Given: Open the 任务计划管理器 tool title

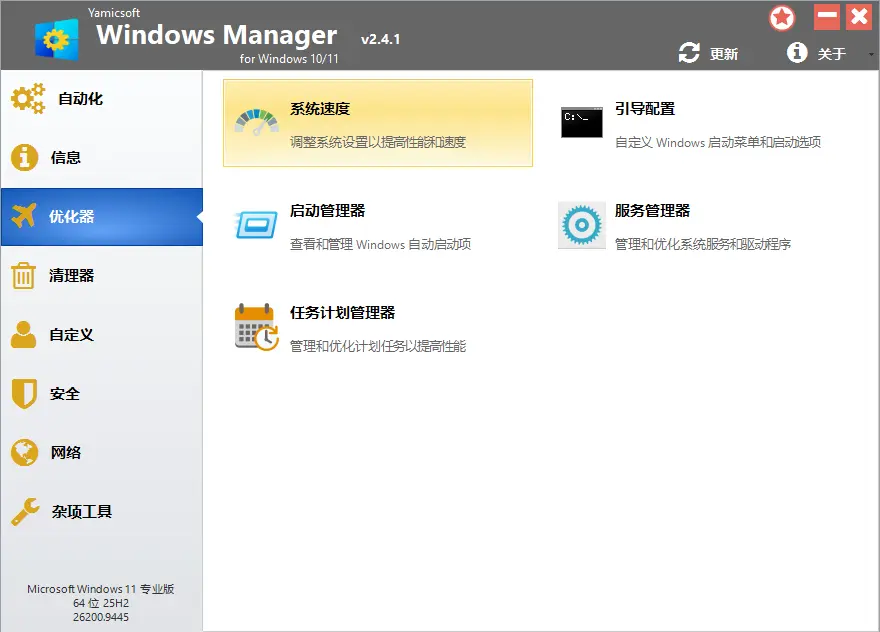Looking at the screenshot, I should [342, 313].
